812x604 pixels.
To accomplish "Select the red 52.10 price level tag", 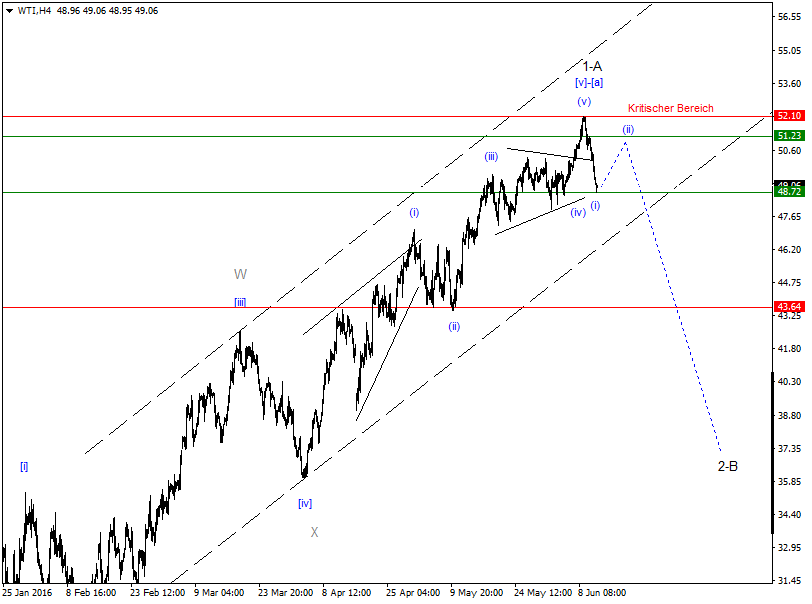I will [x=789, y=115].
